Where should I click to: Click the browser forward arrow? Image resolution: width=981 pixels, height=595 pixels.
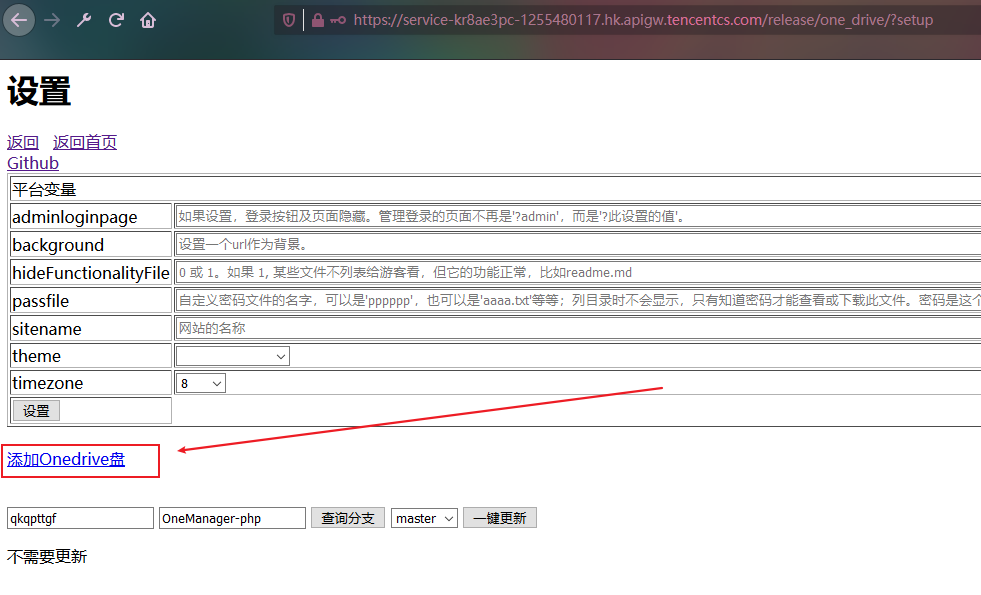click(x=52, y=21)
